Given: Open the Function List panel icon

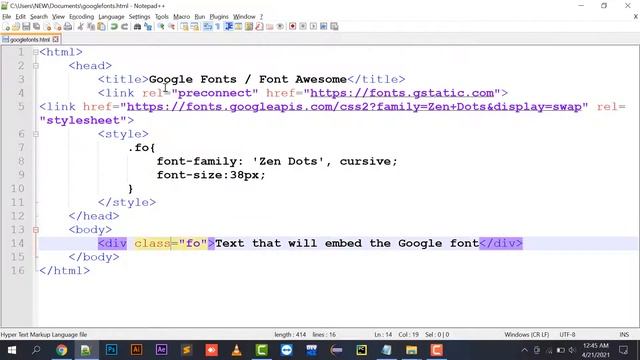Looking at the screenshot, I should tap(259, 27).
